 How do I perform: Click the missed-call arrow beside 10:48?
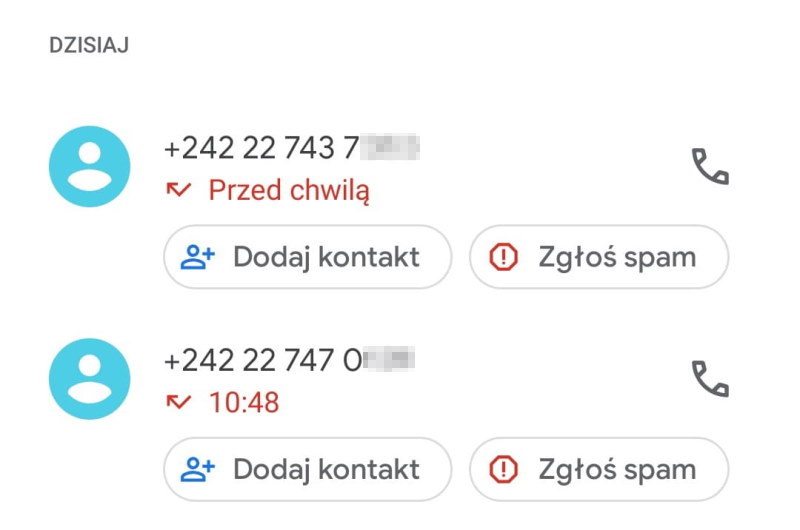click(179, 402)
